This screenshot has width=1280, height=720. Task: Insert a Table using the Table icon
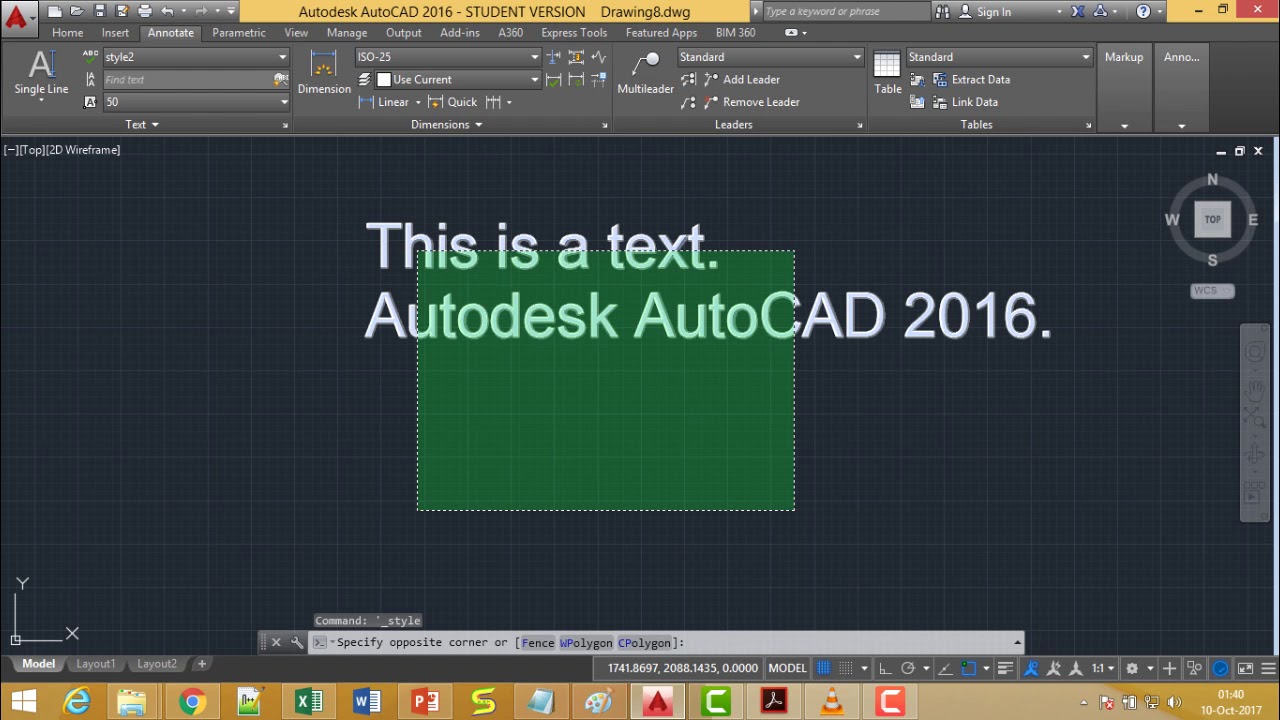pos(887,72)
